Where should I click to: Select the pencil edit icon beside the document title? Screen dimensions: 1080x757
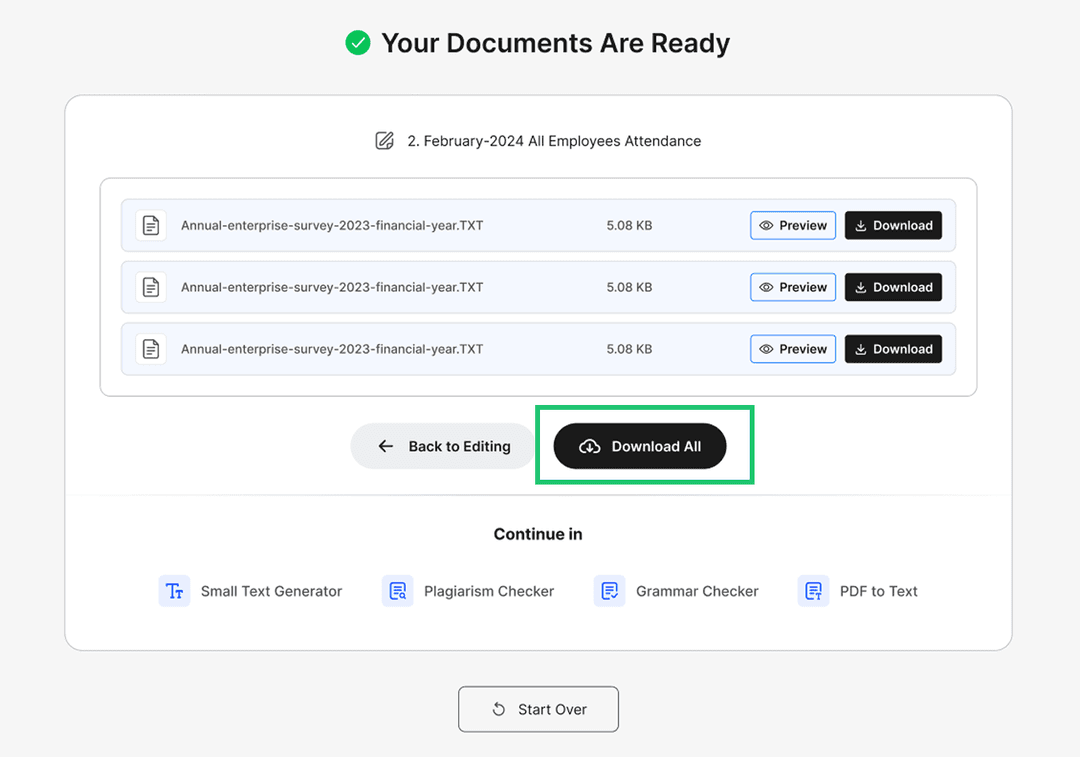[x=384, y=140]
